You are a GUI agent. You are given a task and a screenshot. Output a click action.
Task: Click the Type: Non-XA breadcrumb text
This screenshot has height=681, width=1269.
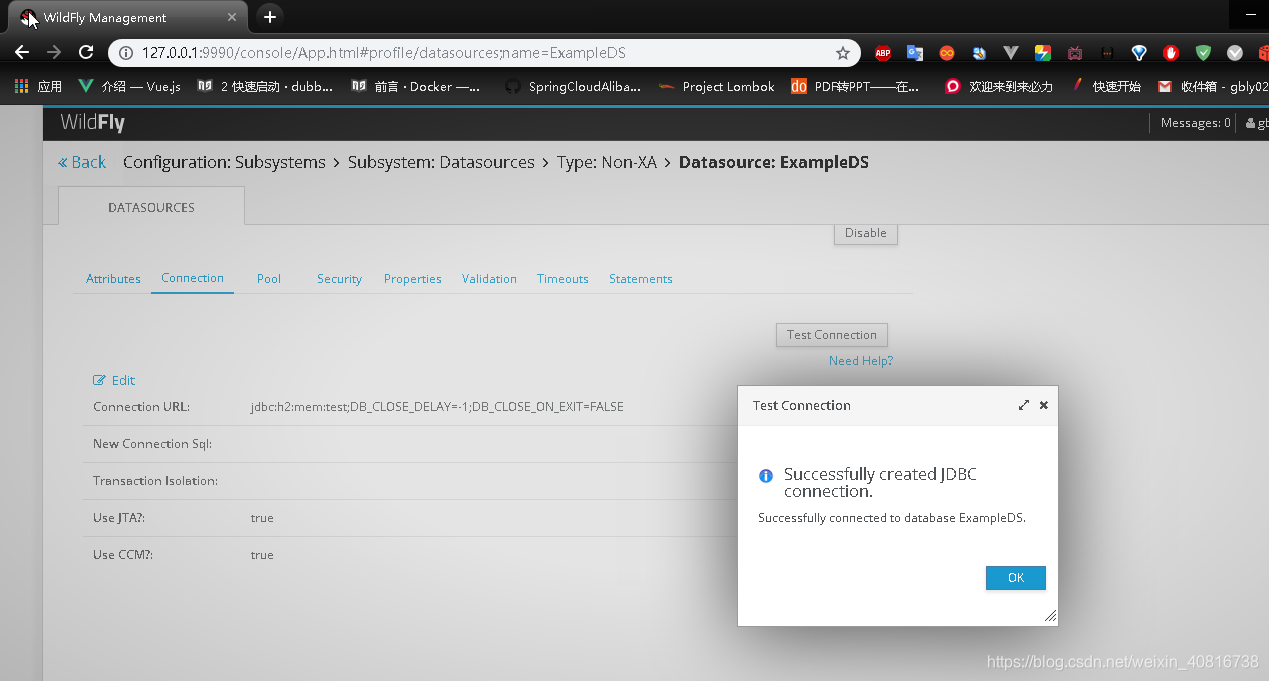(x=607, y=162)
